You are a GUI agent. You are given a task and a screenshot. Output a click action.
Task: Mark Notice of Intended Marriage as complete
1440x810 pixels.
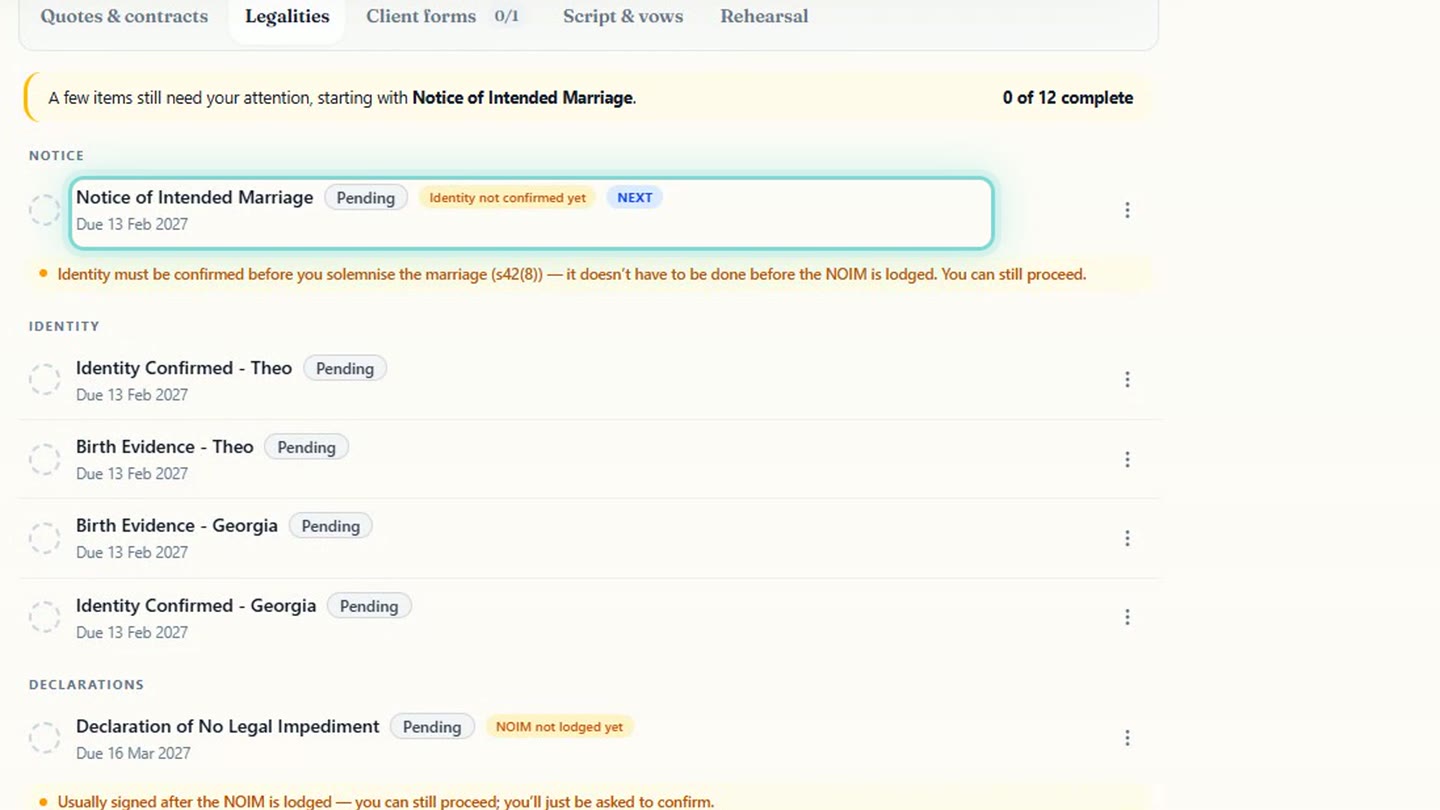click(44, 210)
